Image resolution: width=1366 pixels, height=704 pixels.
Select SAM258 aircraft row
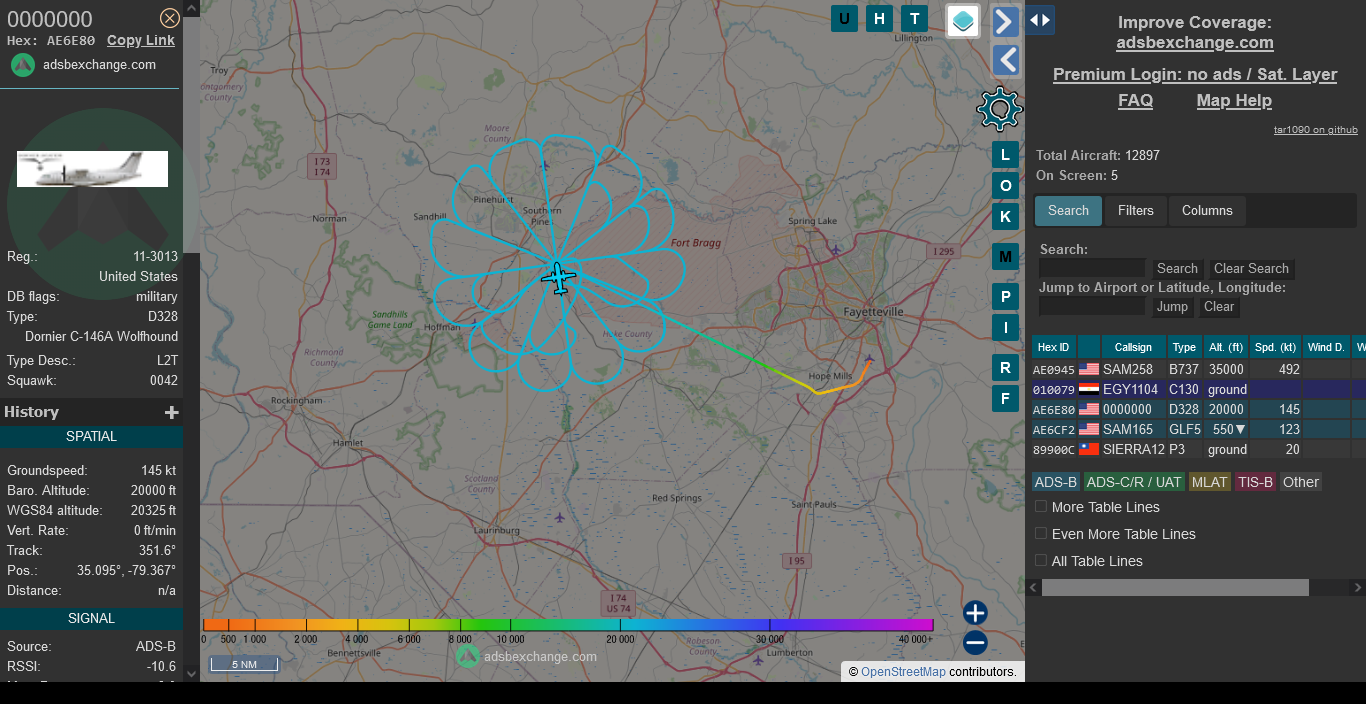pos(1198,369)
